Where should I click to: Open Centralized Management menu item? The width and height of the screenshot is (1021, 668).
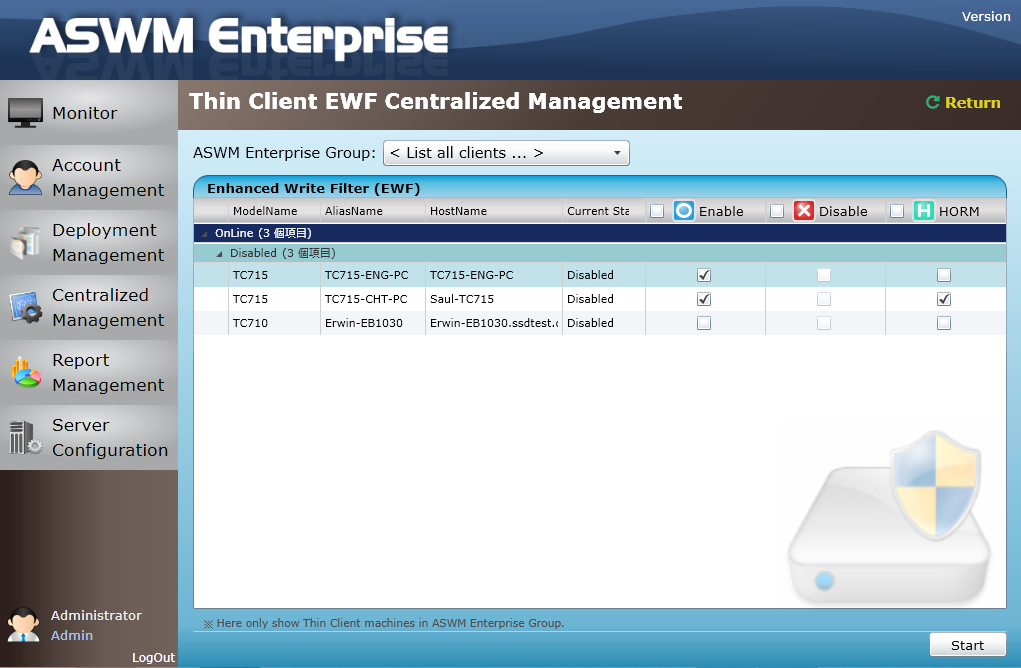pos(89,307)
